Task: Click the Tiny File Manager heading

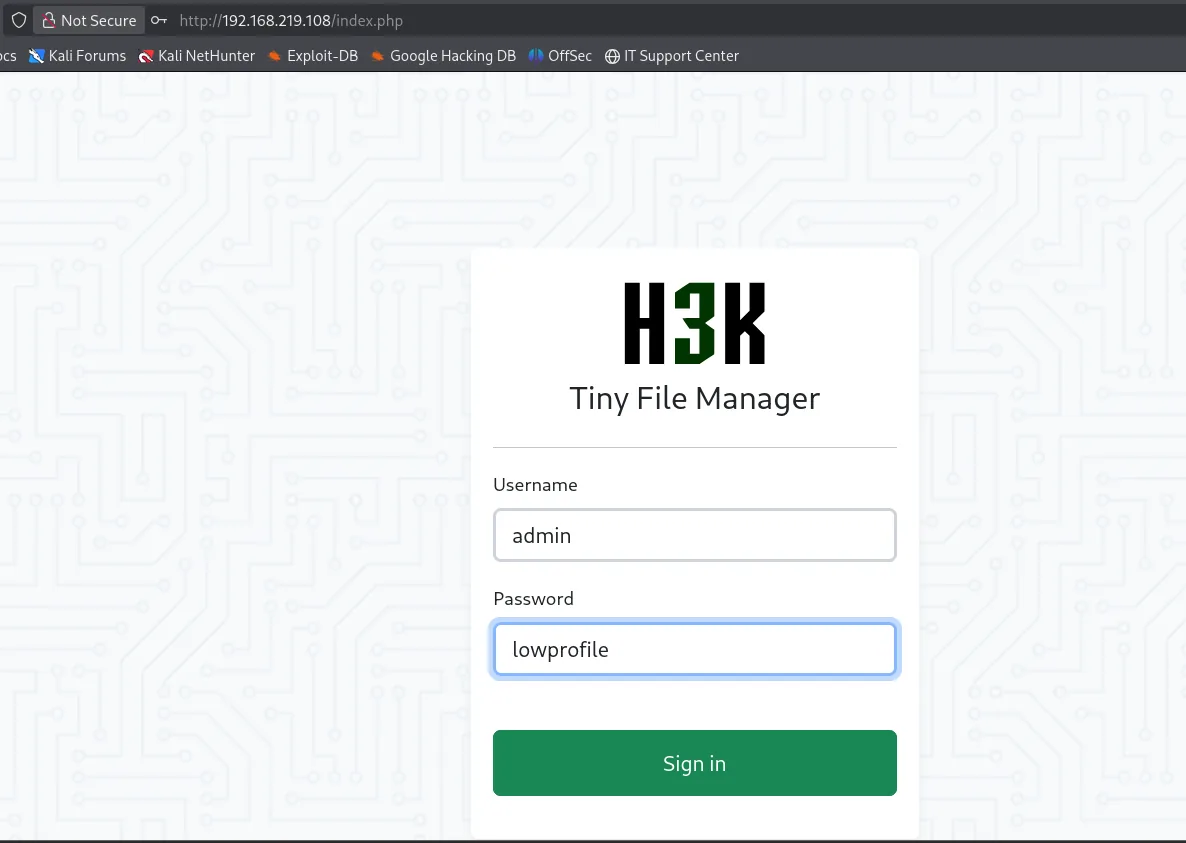Action: tap(694, 398)
